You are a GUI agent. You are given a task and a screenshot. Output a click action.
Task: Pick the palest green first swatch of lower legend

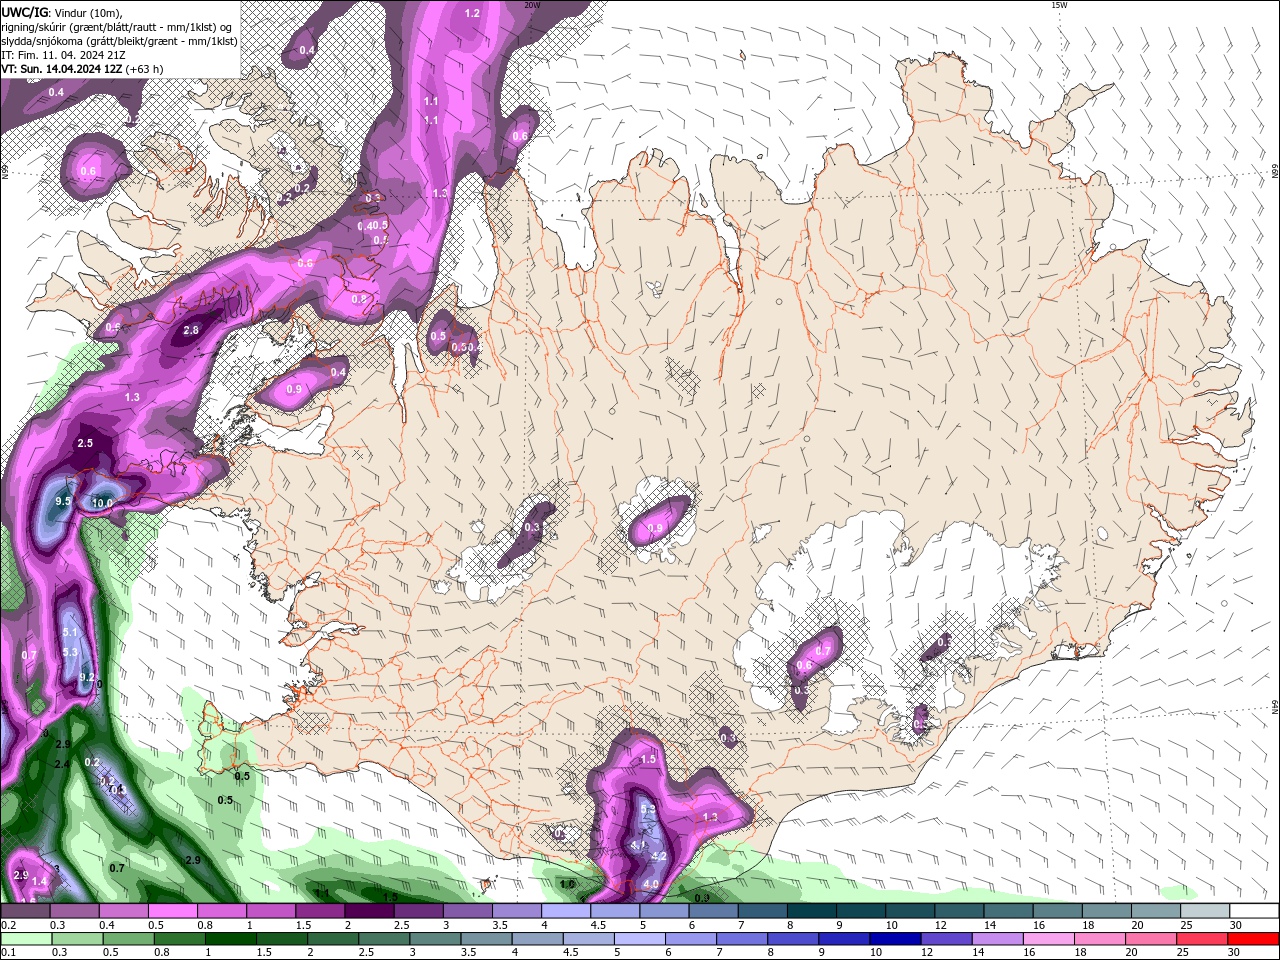point(25,939)
